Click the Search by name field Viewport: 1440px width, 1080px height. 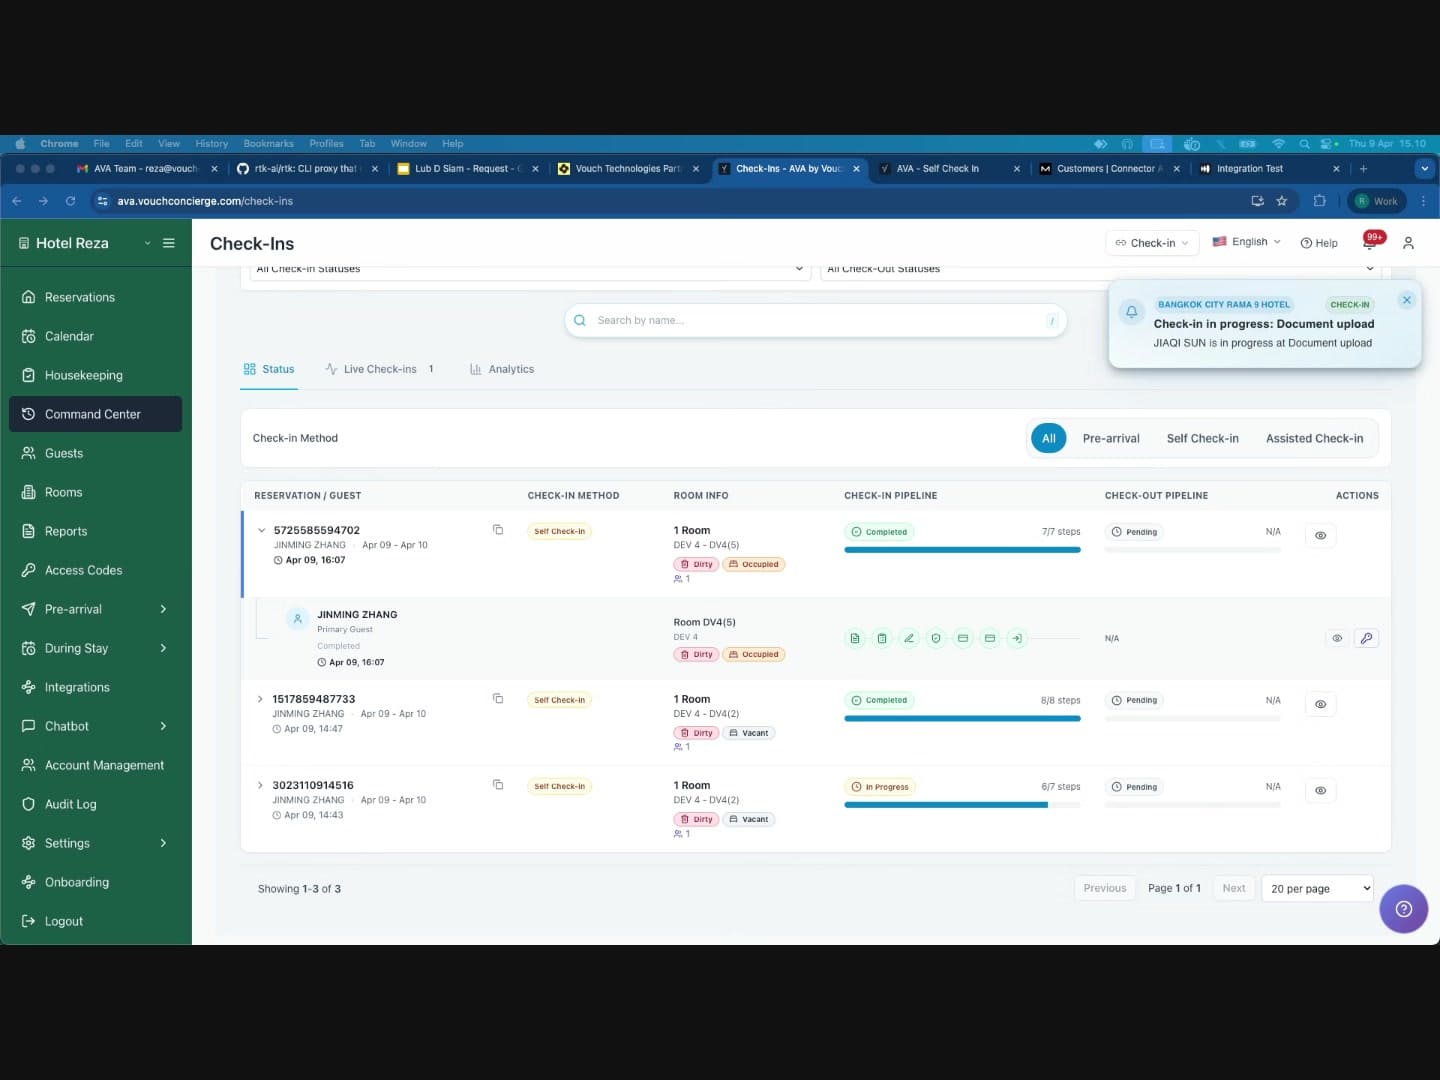click(815, 321)
